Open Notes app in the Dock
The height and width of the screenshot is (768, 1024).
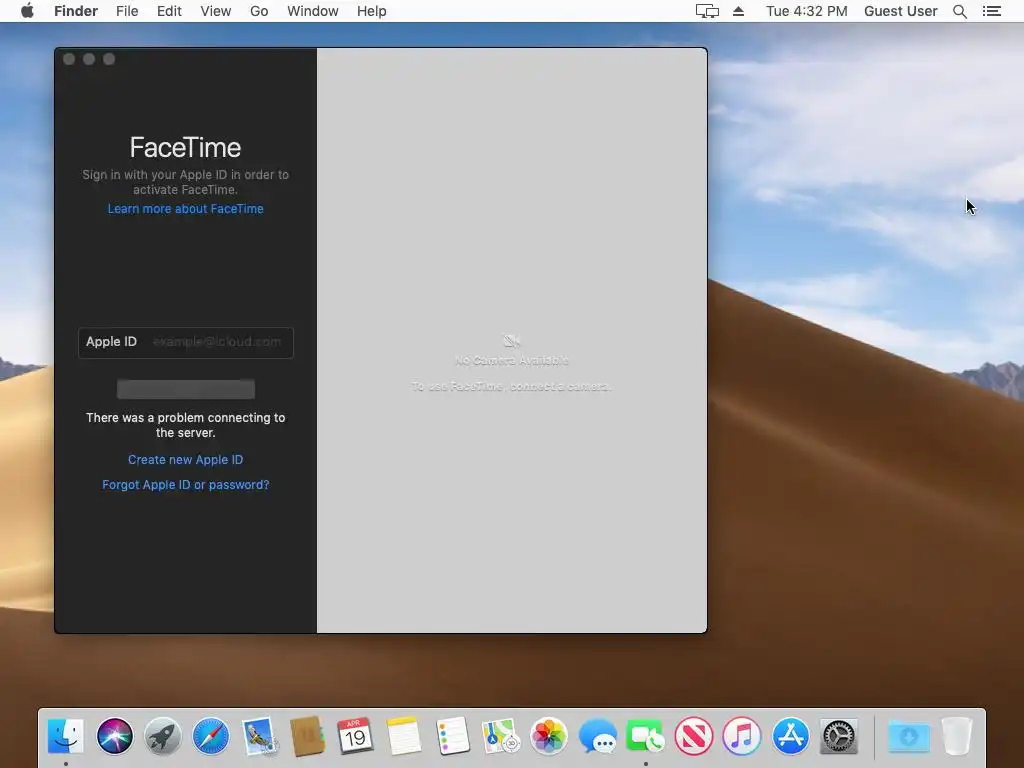coord(404,736)
